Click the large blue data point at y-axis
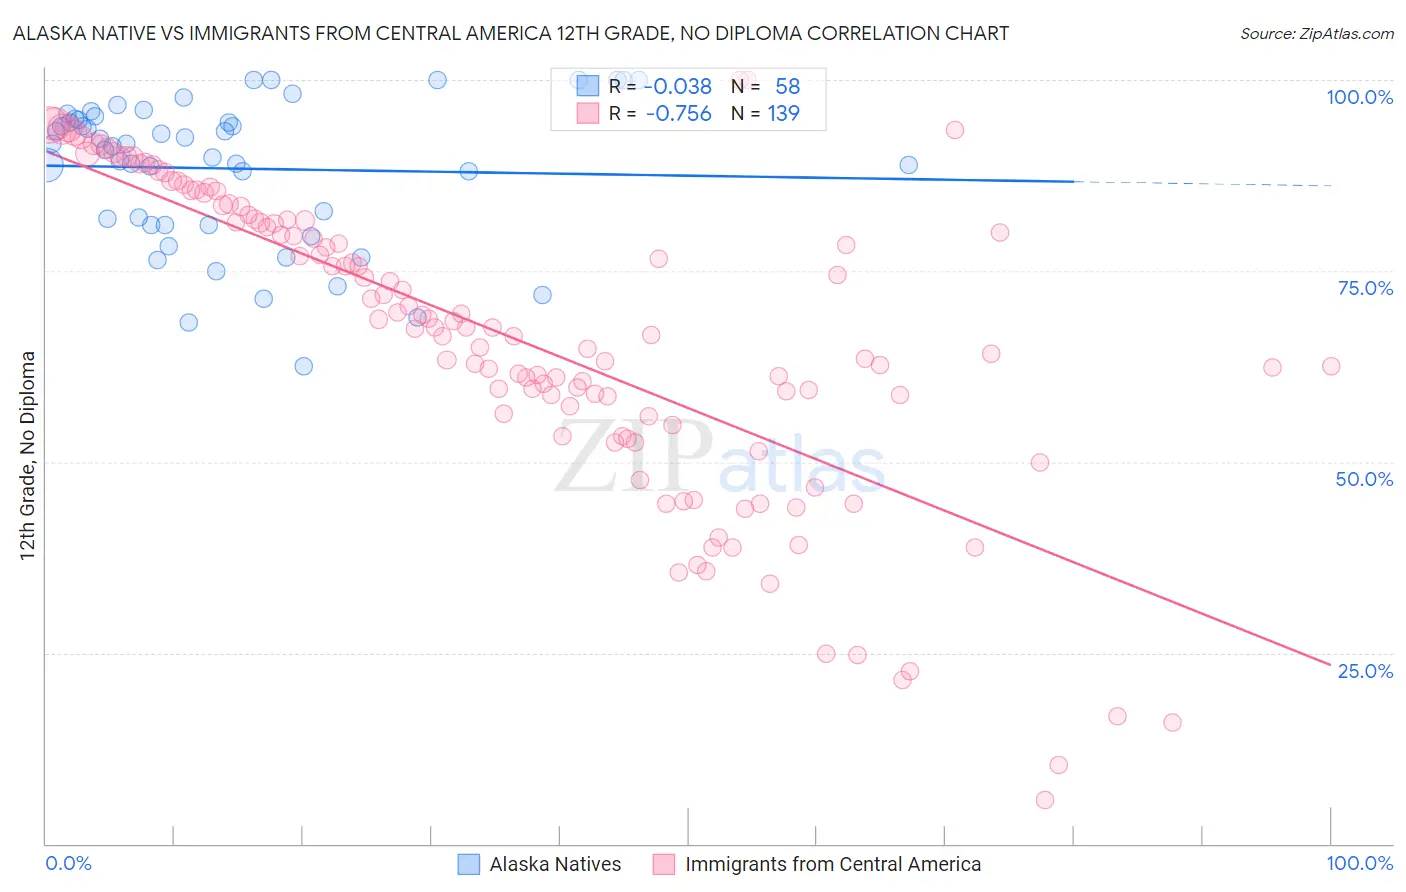 pos(45,164)
